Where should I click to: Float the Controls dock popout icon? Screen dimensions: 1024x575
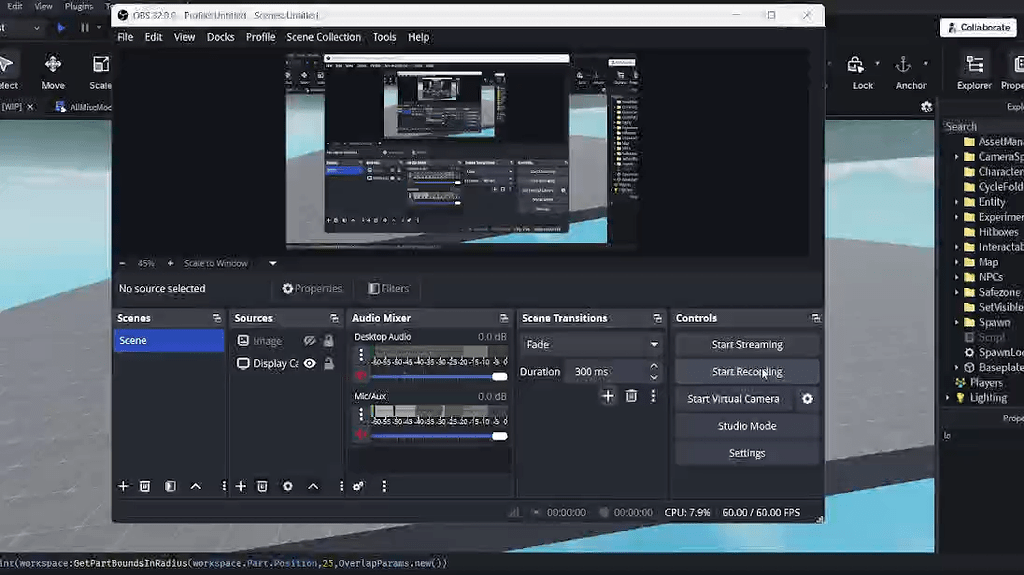(816, 318)
